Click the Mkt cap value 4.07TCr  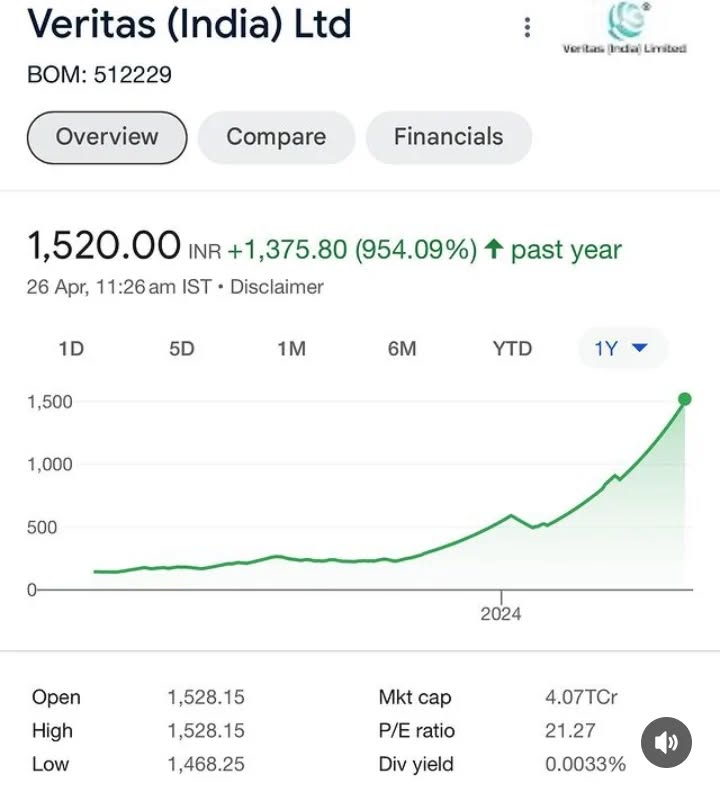[581, 698]
